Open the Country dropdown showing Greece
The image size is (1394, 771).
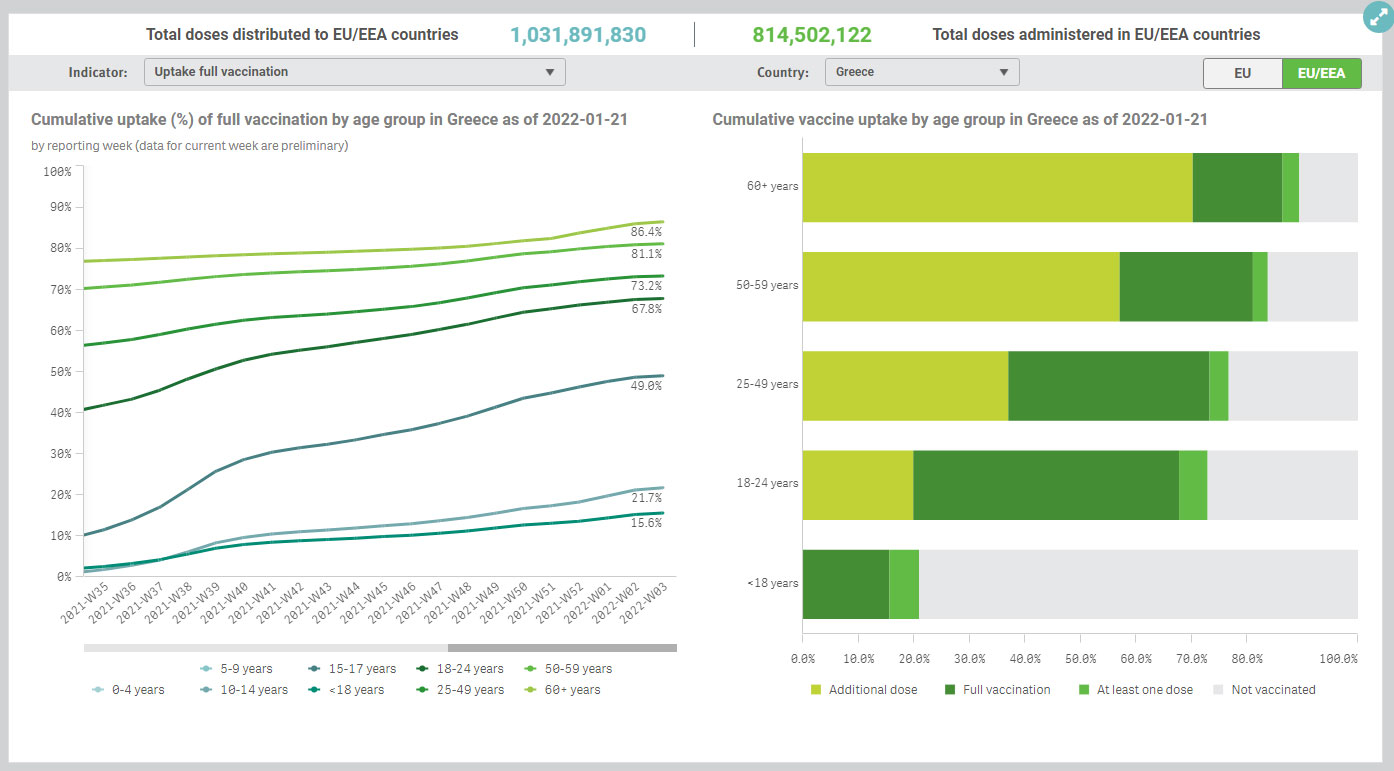[922, 72]
